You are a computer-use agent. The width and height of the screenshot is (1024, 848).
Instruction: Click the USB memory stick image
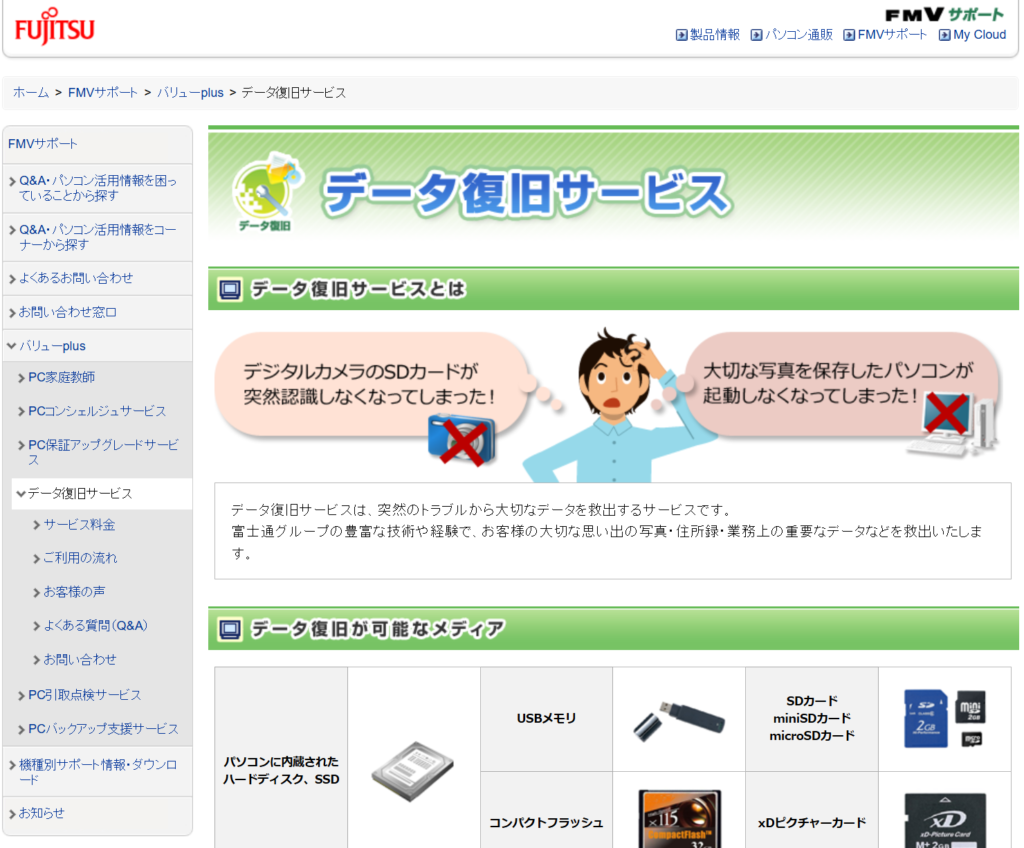coord(679,719)
